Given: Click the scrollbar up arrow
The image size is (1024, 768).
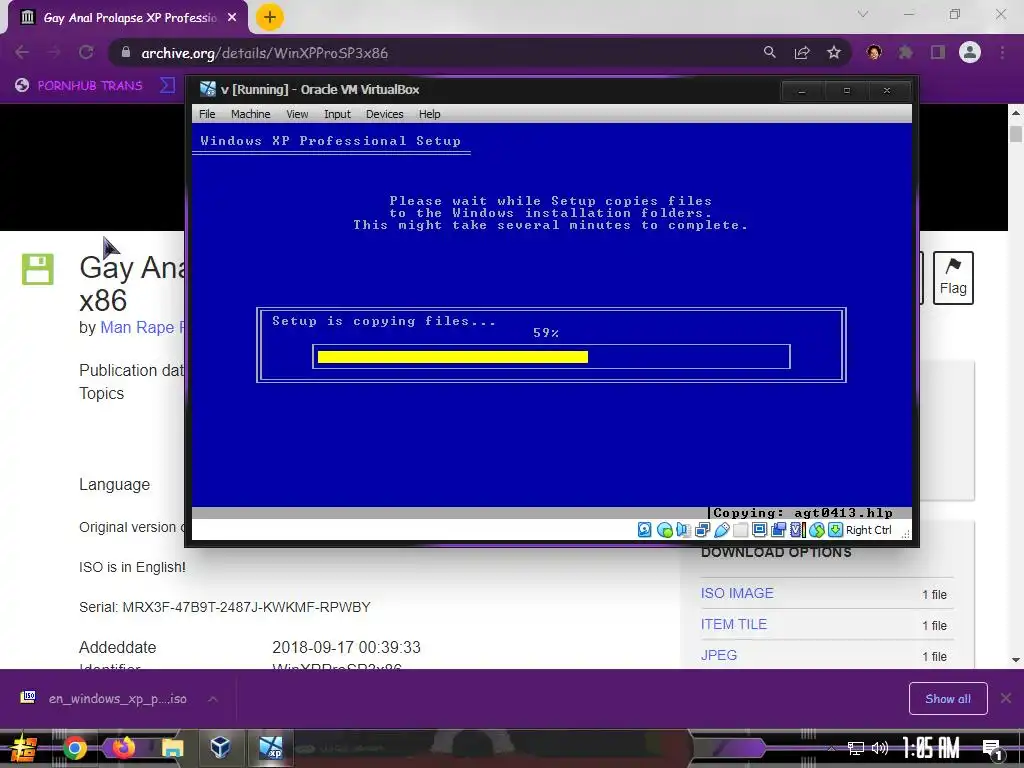Looking at the screenshot, I should pos(1016,113).
